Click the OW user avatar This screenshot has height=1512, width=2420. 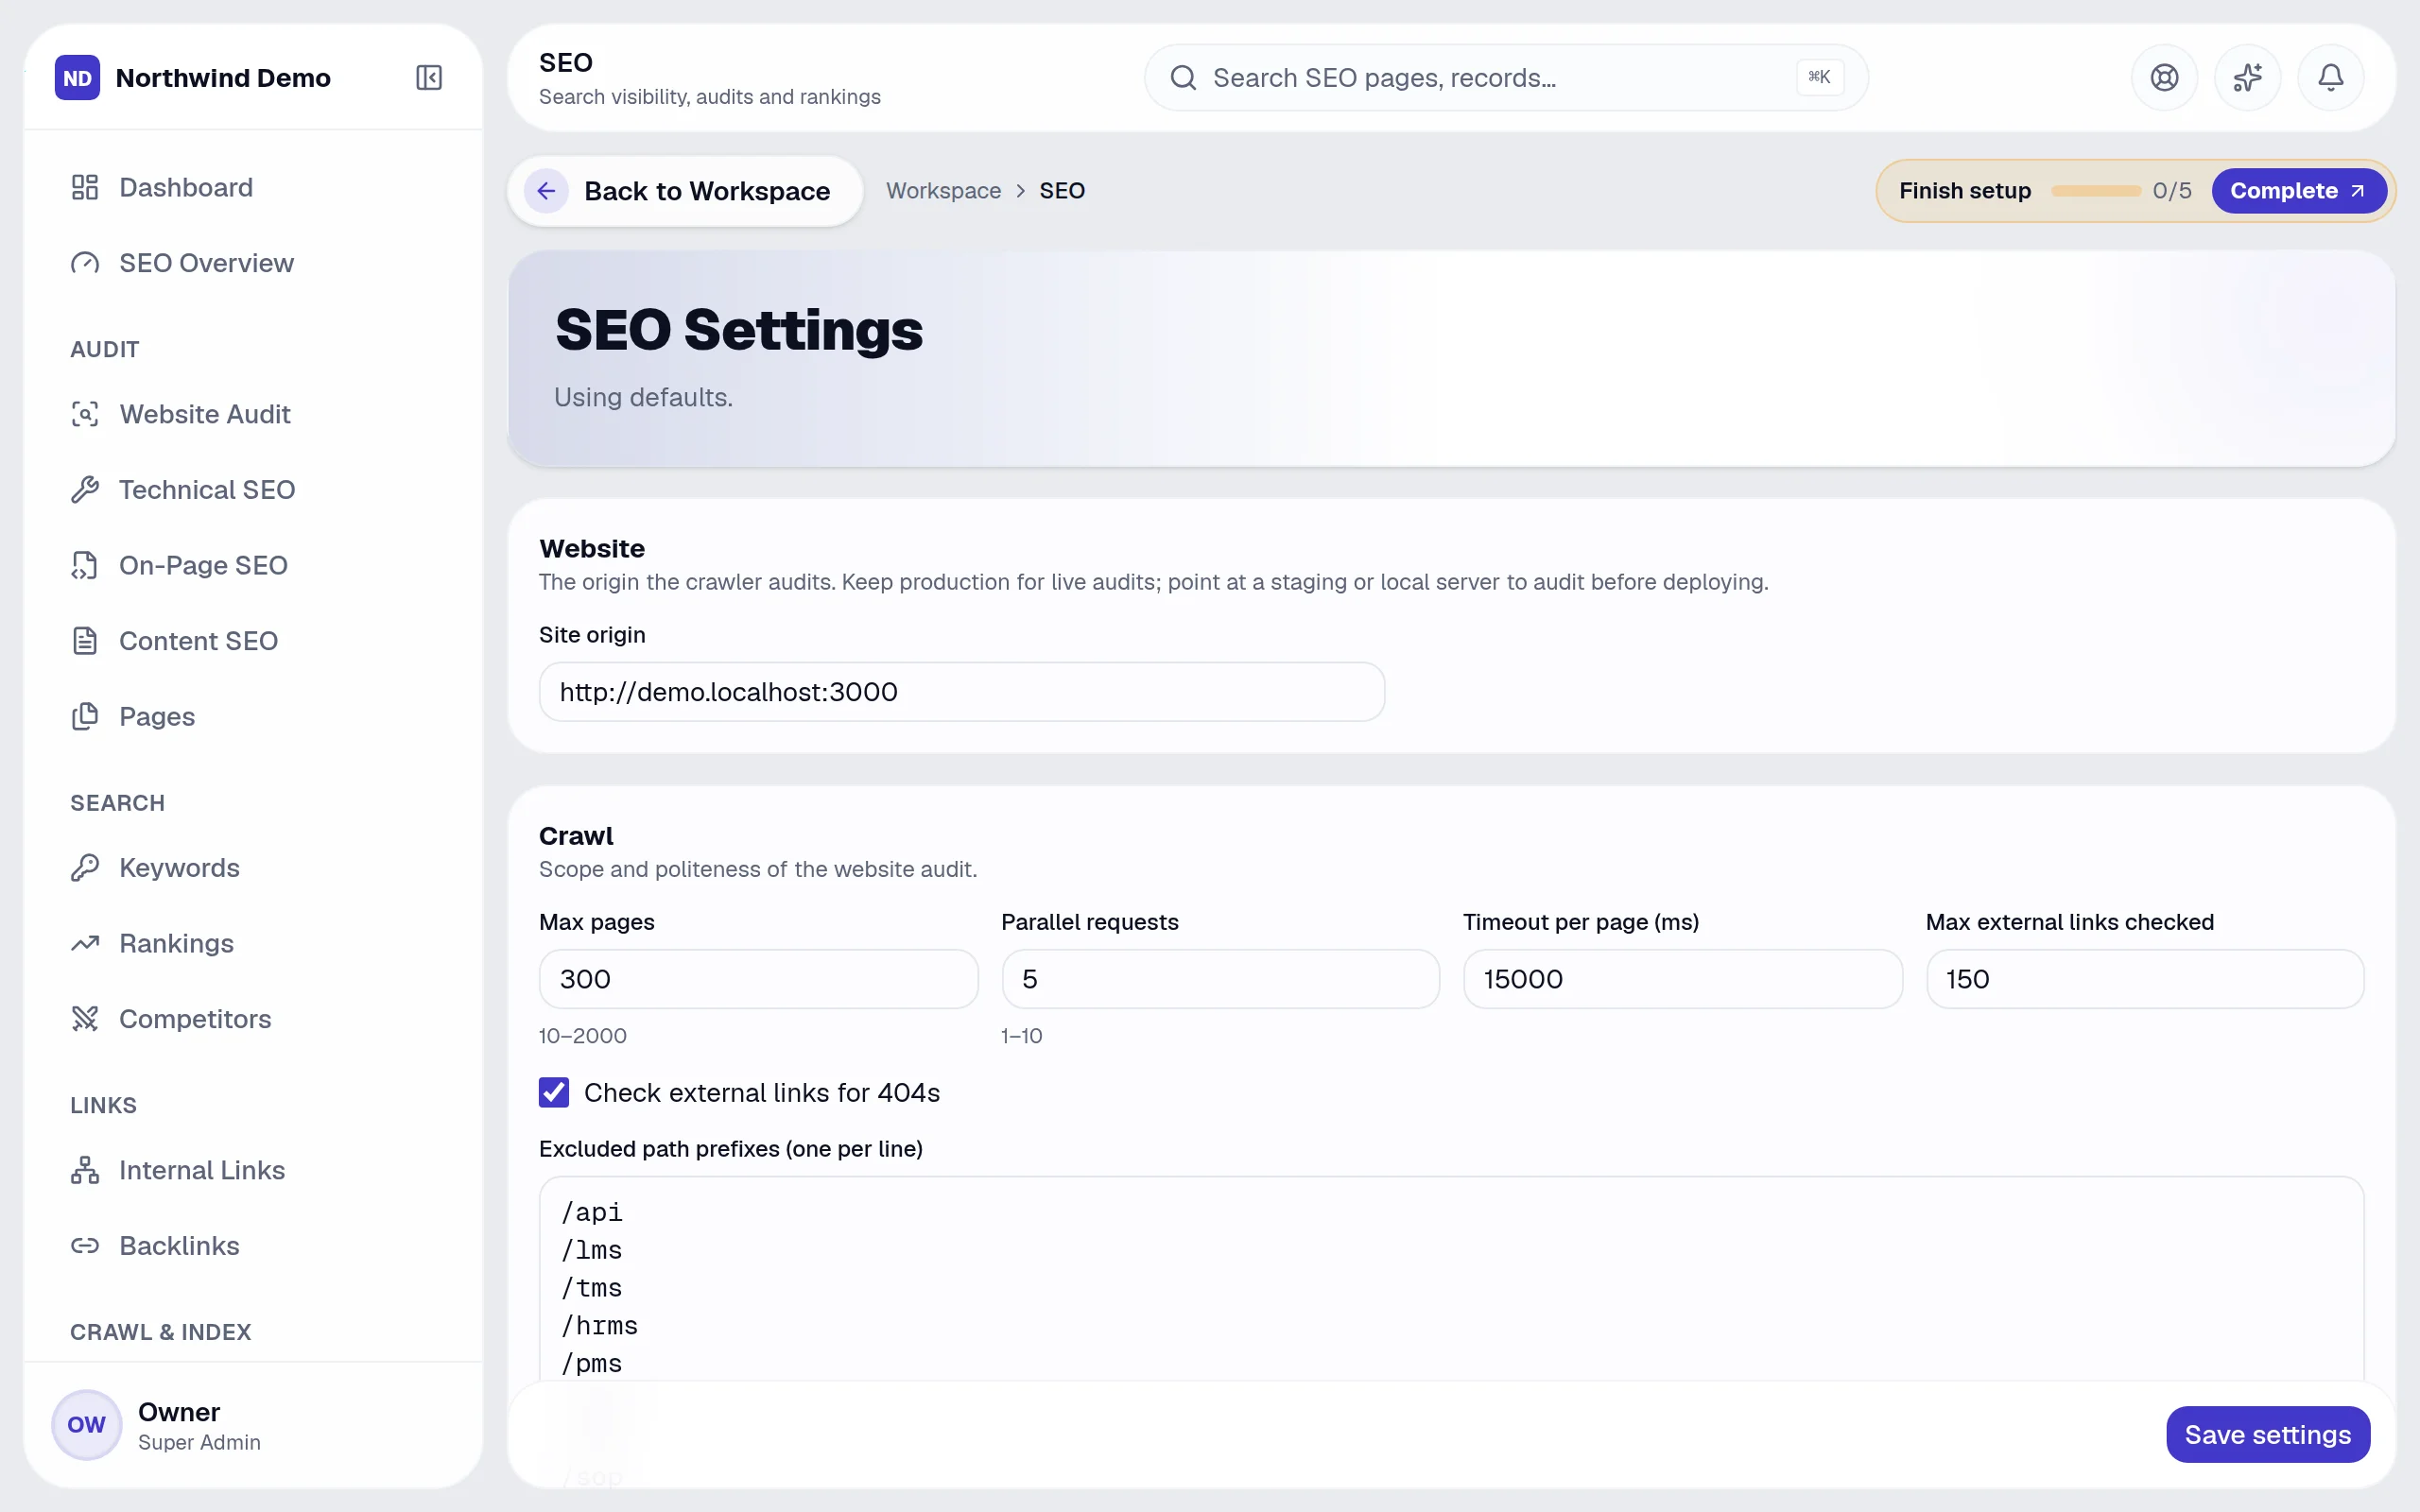pyautogui.click(x=86, y=1425)
